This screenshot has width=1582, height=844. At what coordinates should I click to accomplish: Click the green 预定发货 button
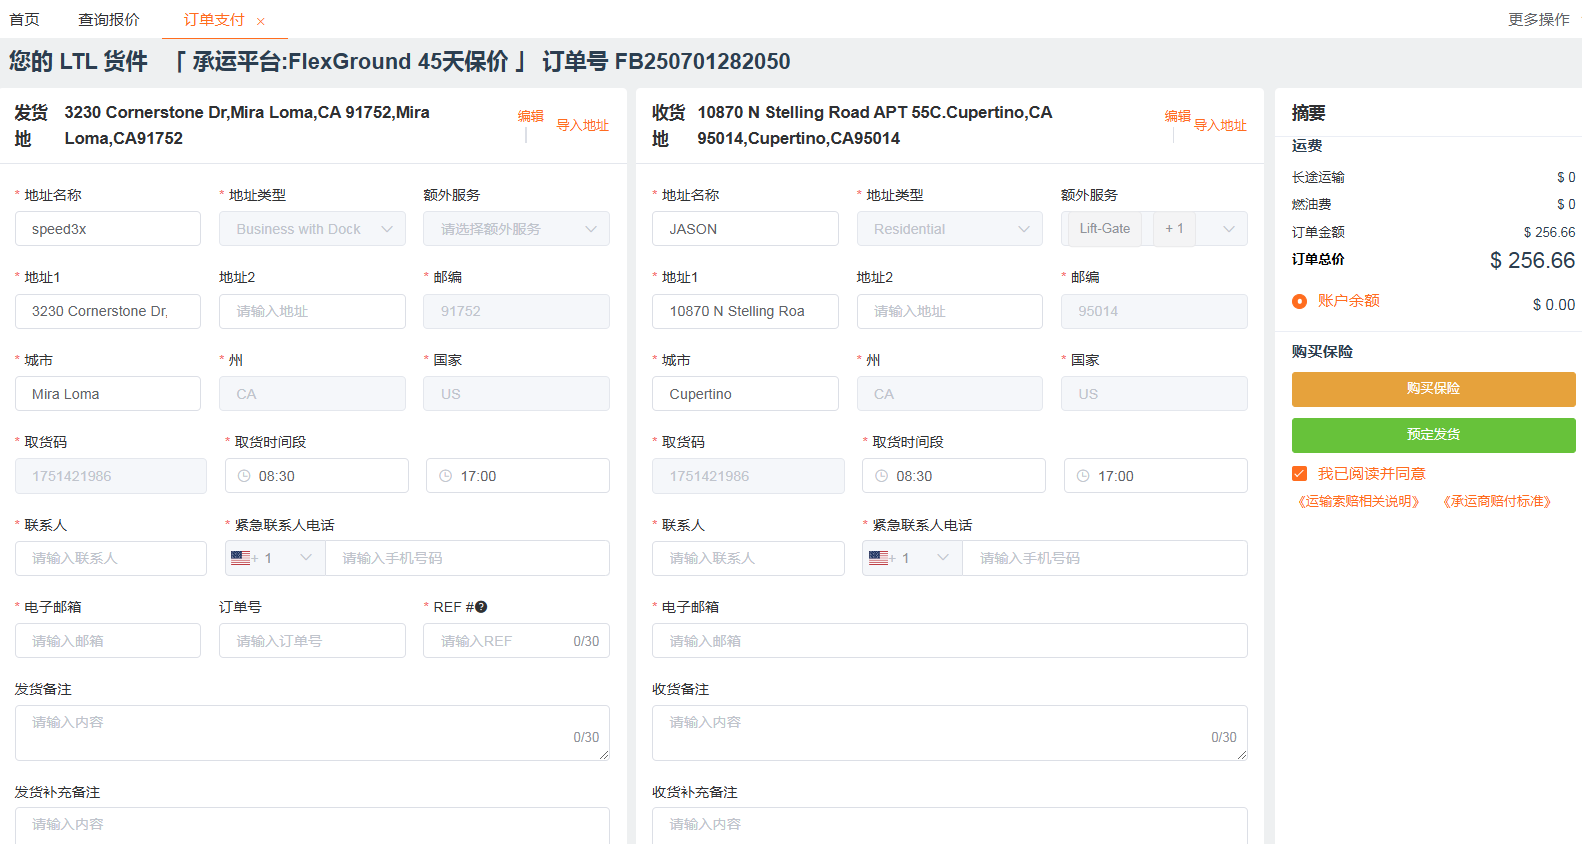(x=1433, y=435)
